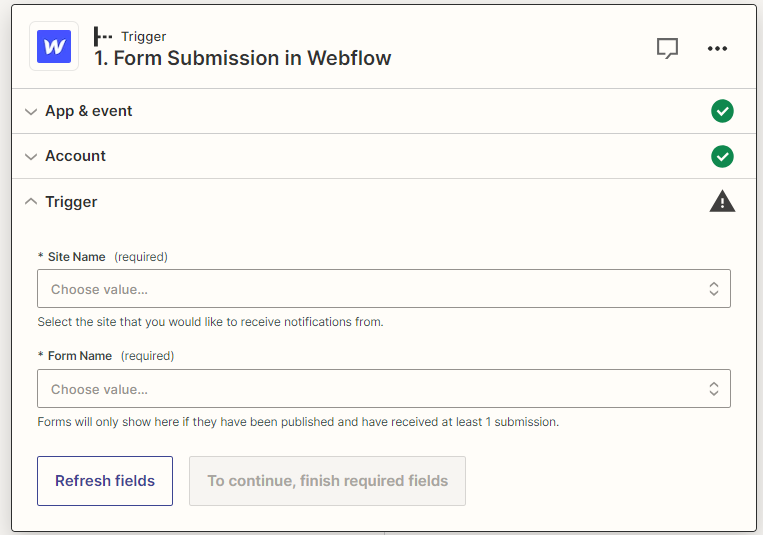Click the Site Name dropdown arrows

[714, 289]
